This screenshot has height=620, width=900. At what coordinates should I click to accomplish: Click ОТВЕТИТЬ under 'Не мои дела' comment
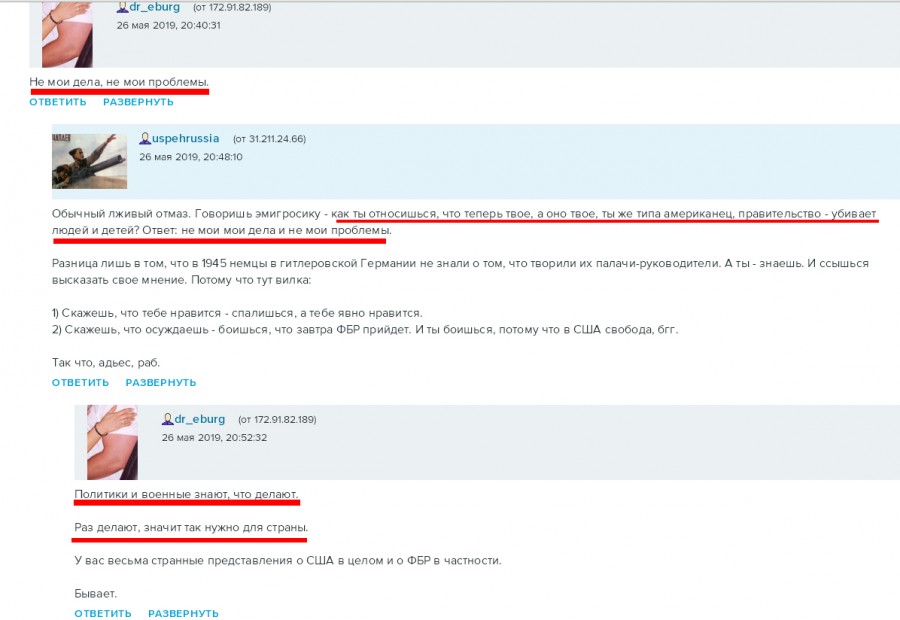58,102
